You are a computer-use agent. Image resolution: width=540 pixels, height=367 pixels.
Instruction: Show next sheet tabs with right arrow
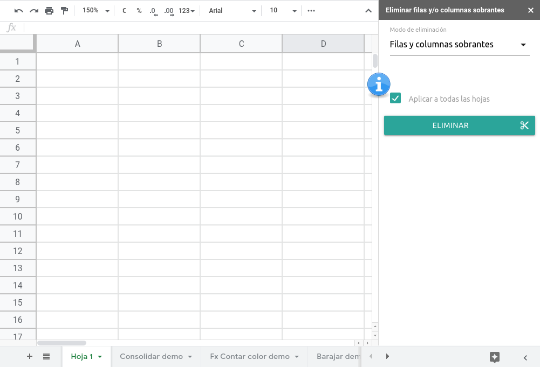(387, 356)
